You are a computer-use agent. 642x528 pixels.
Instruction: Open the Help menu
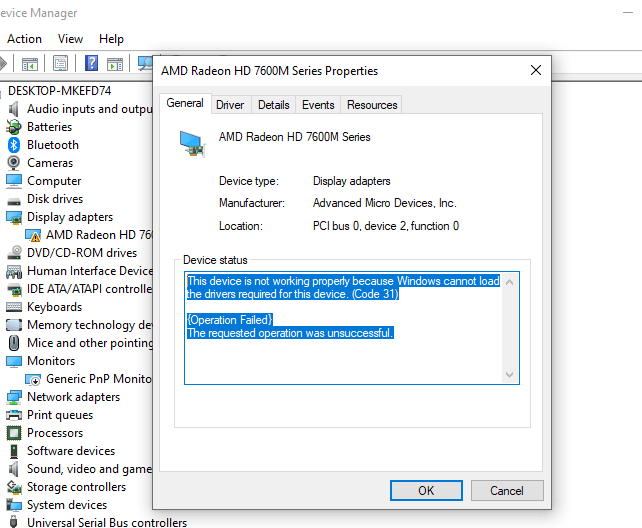111,39
